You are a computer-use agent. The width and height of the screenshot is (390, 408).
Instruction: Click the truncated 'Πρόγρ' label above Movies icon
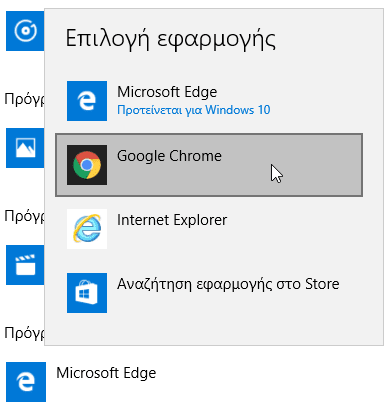[x=24, y=216]
